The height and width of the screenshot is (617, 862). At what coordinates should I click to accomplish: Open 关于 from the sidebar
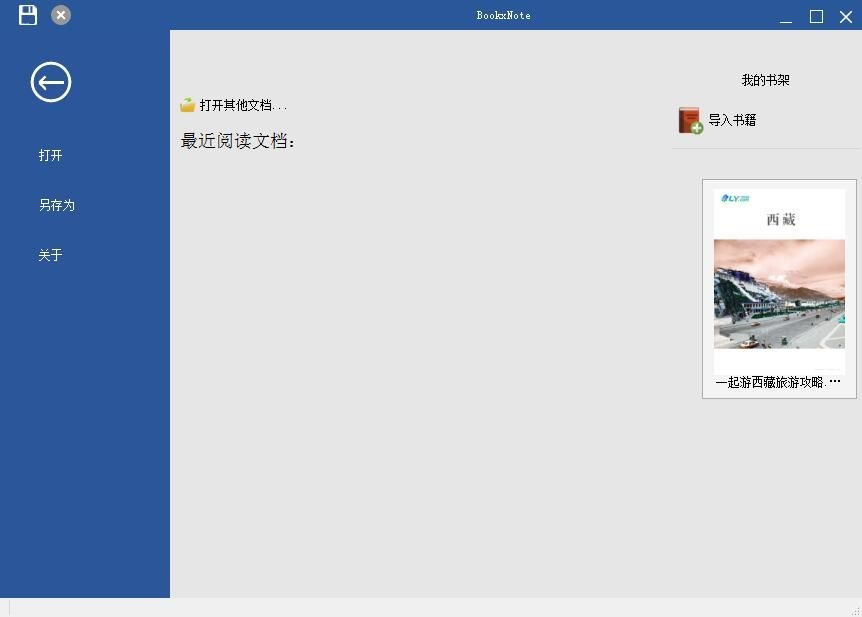[x=50, y=255]
